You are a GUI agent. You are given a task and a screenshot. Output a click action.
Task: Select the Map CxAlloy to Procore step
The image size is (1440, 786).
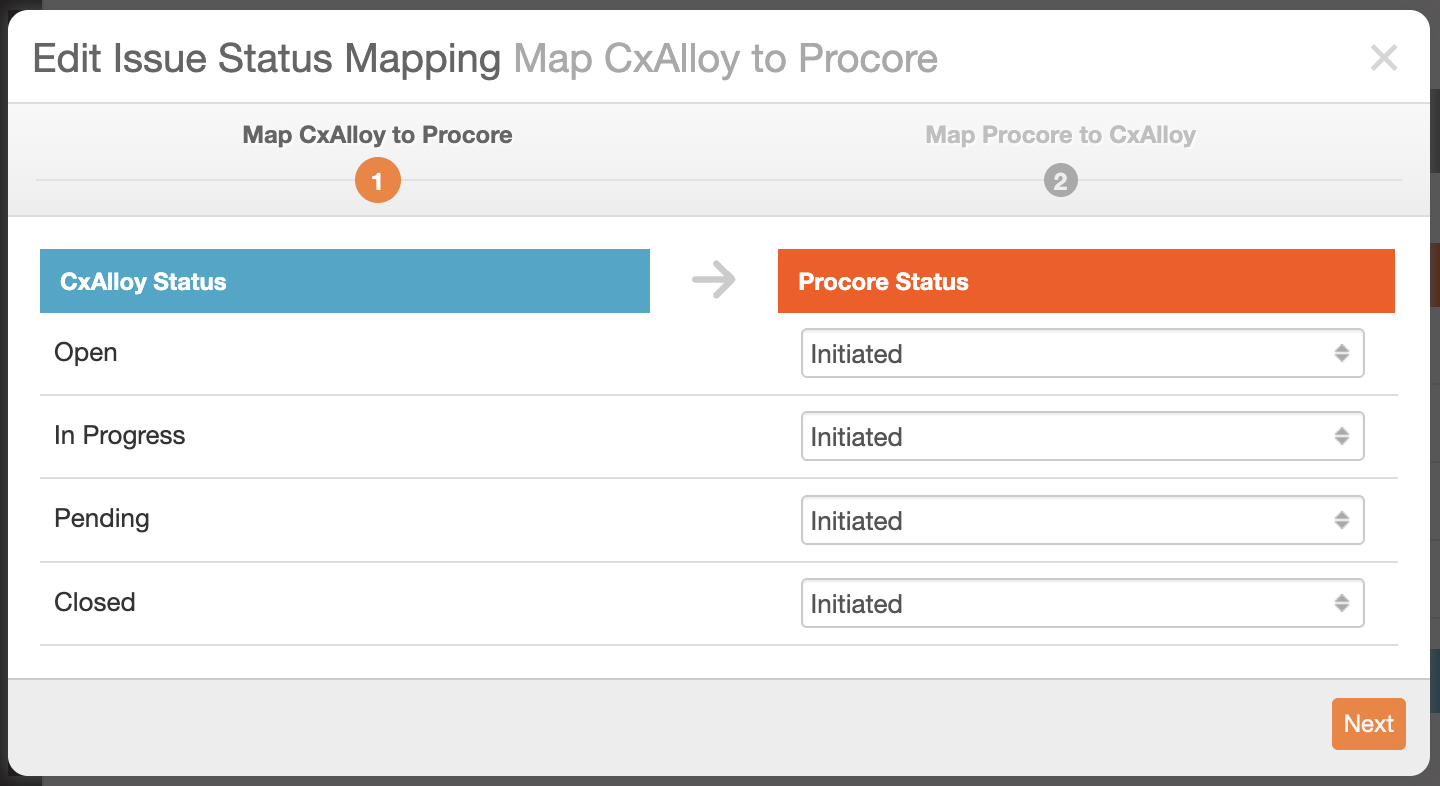click(378, 135)
